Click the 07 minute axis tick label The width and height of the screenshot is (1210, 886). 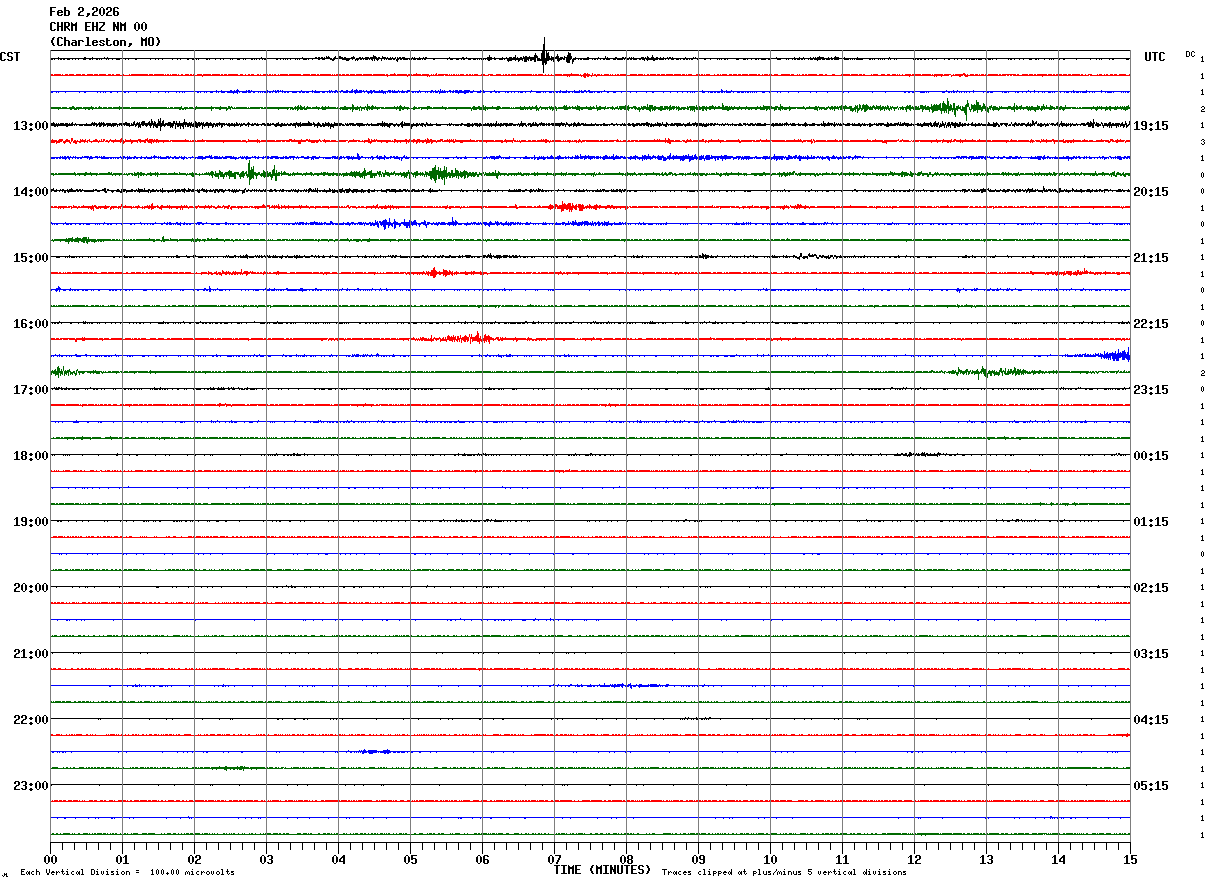pyautogui.click(x=555, y=859)
